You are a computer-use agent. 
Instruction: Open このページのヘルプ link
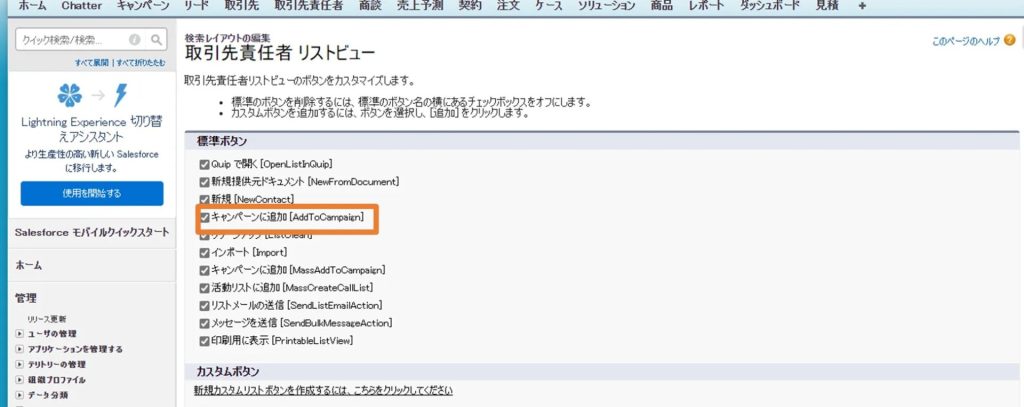(966, 41)
